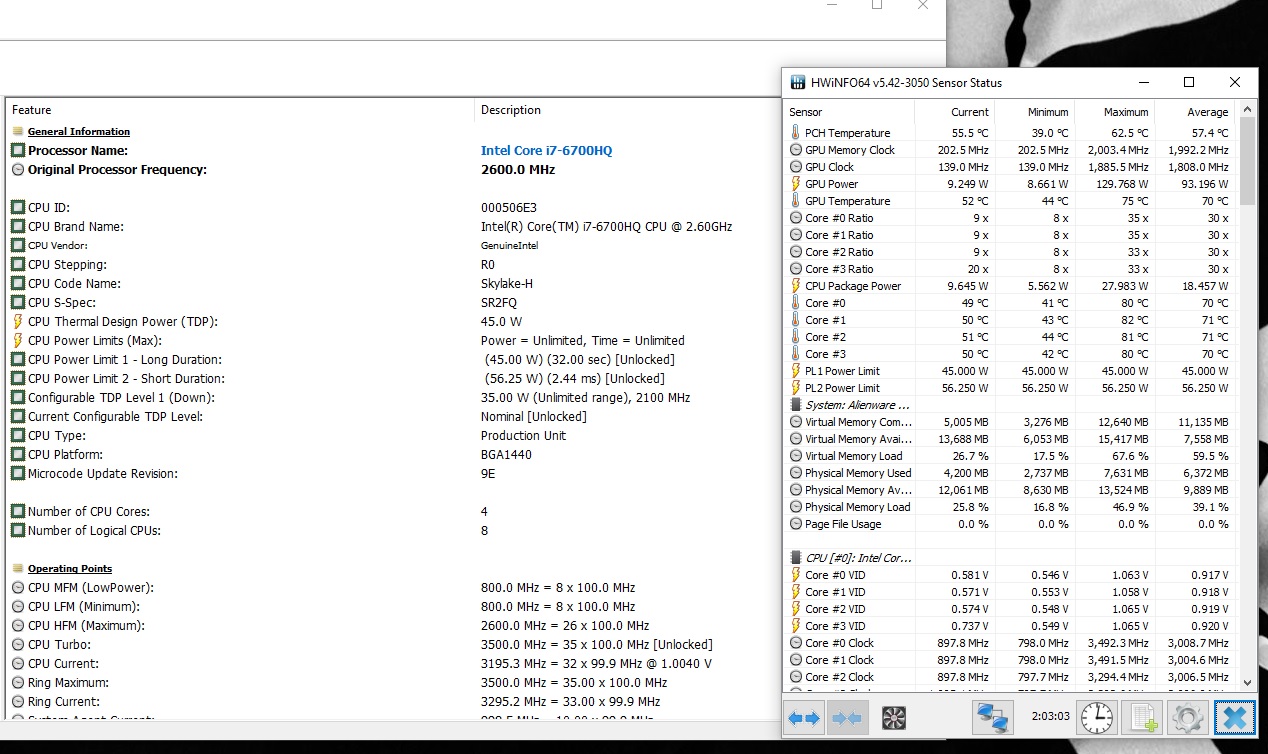This screenshot has width=1268, height=754.
Task: Click chip icon of System: Alienware group
Action: (x=796, y=405)
